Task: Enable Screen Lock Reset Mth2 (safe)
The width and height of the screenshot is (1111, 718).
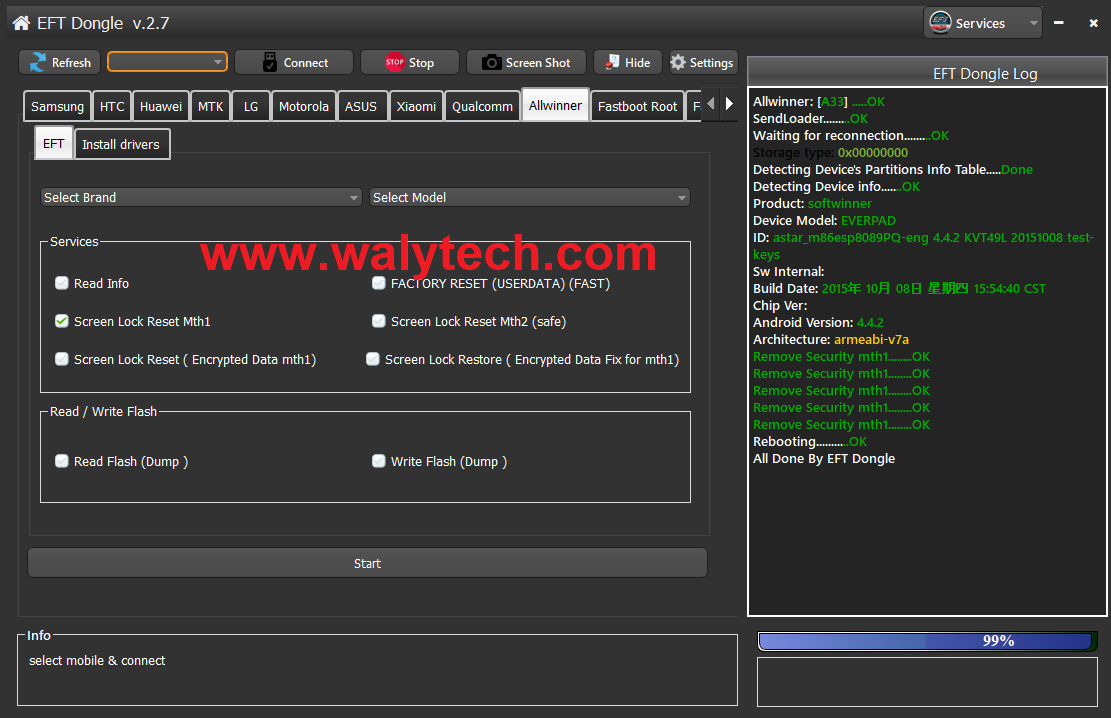Action: tap(378, 321)
